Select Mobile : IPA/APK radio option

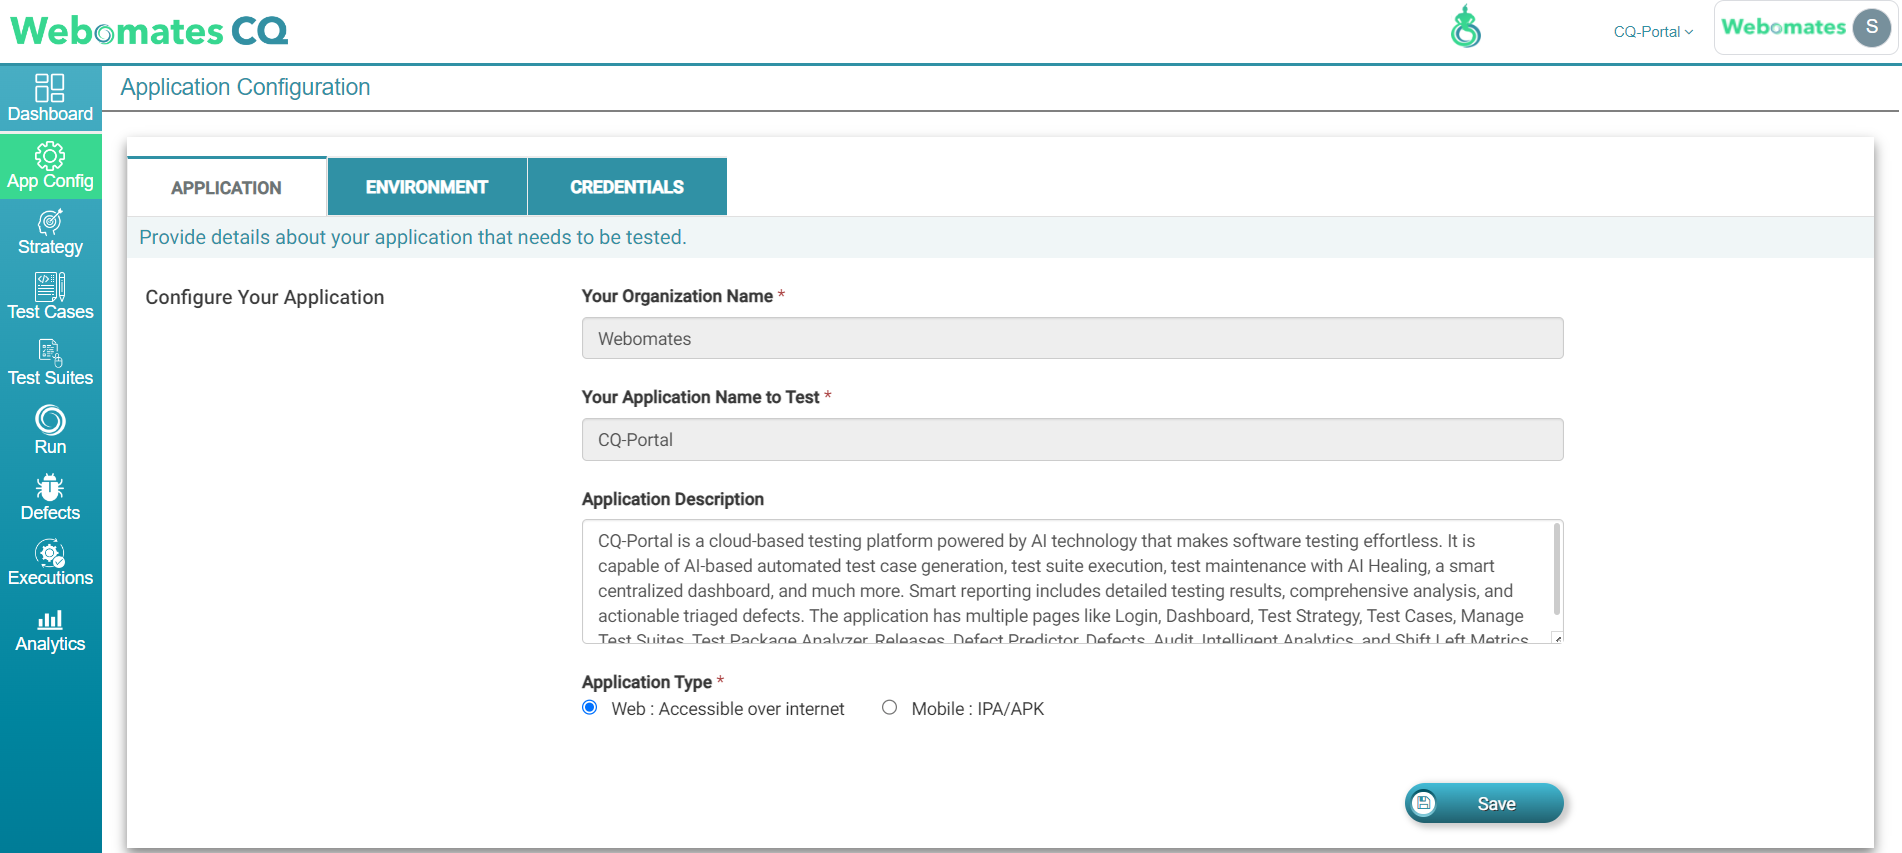click(x=889, y=708)
